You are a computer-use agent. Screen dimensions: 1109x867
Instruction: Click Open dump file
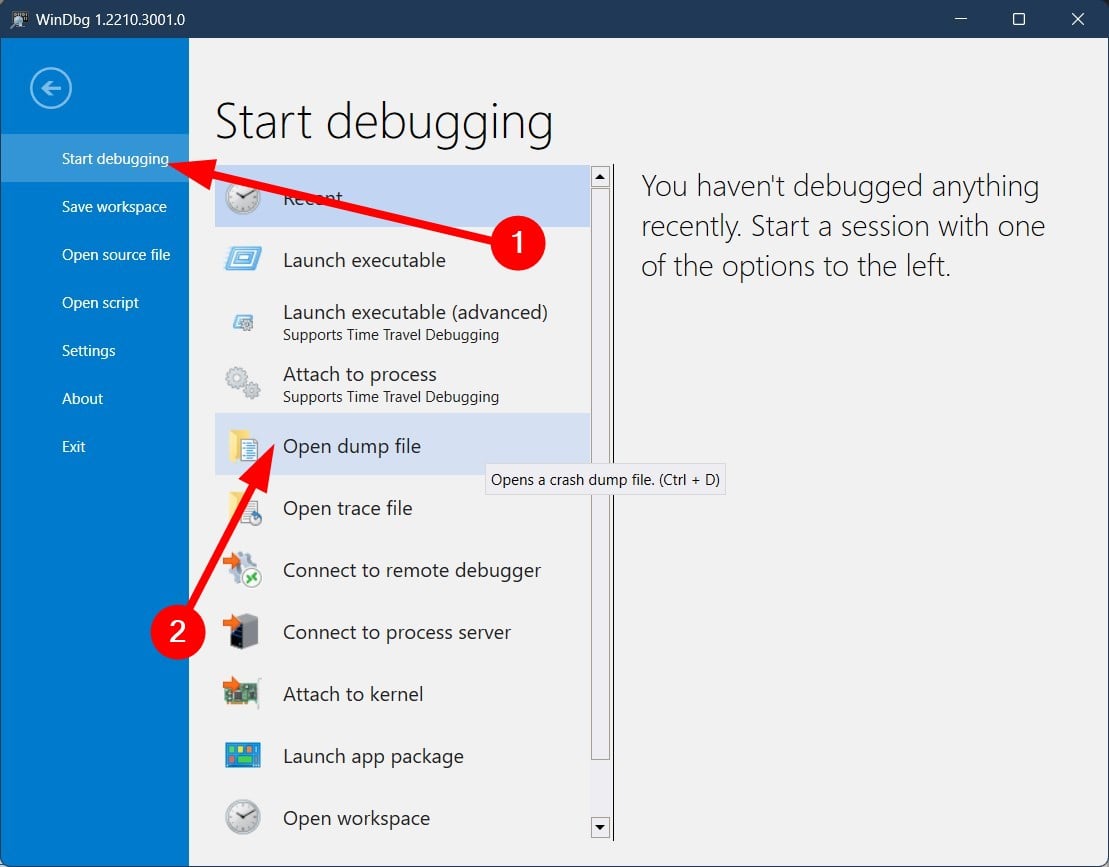coord(402,446)
